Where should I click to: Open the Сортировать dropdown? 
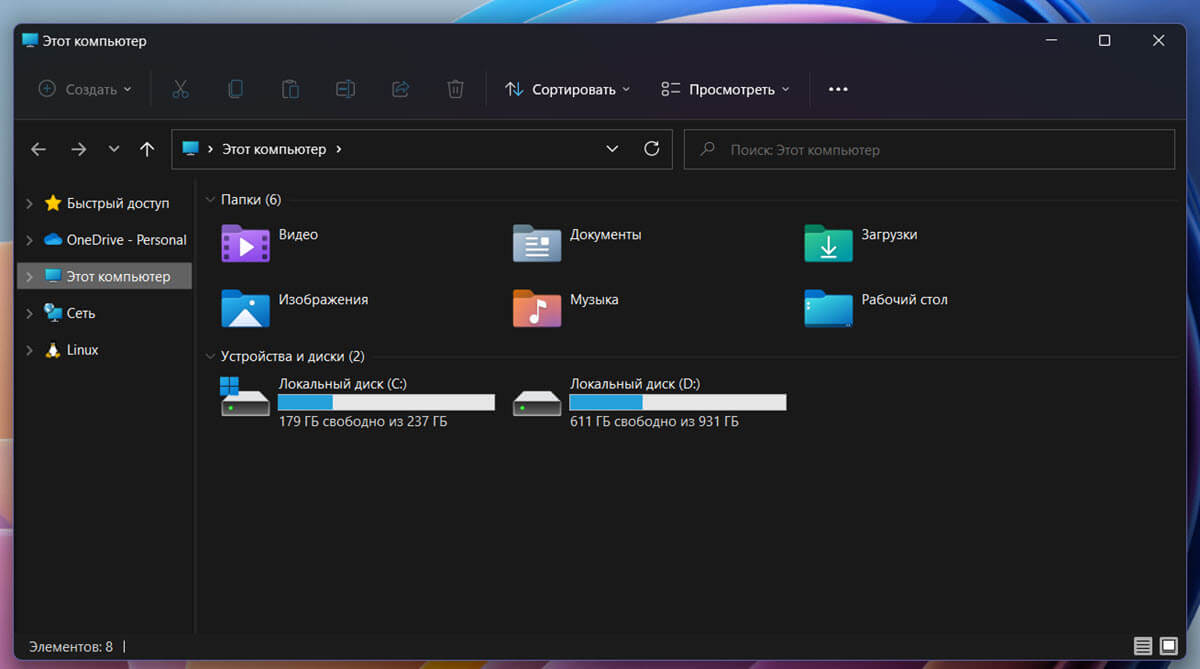567,89
